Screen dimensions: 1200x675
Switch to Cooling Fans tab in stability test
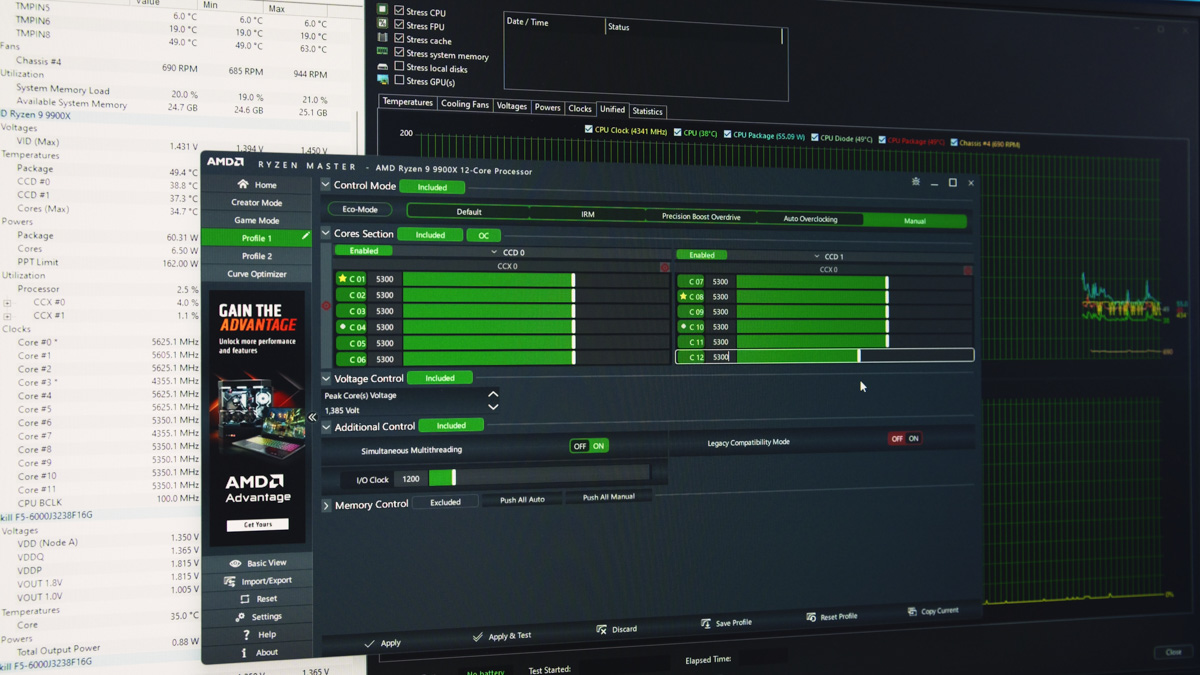(465, 104)
